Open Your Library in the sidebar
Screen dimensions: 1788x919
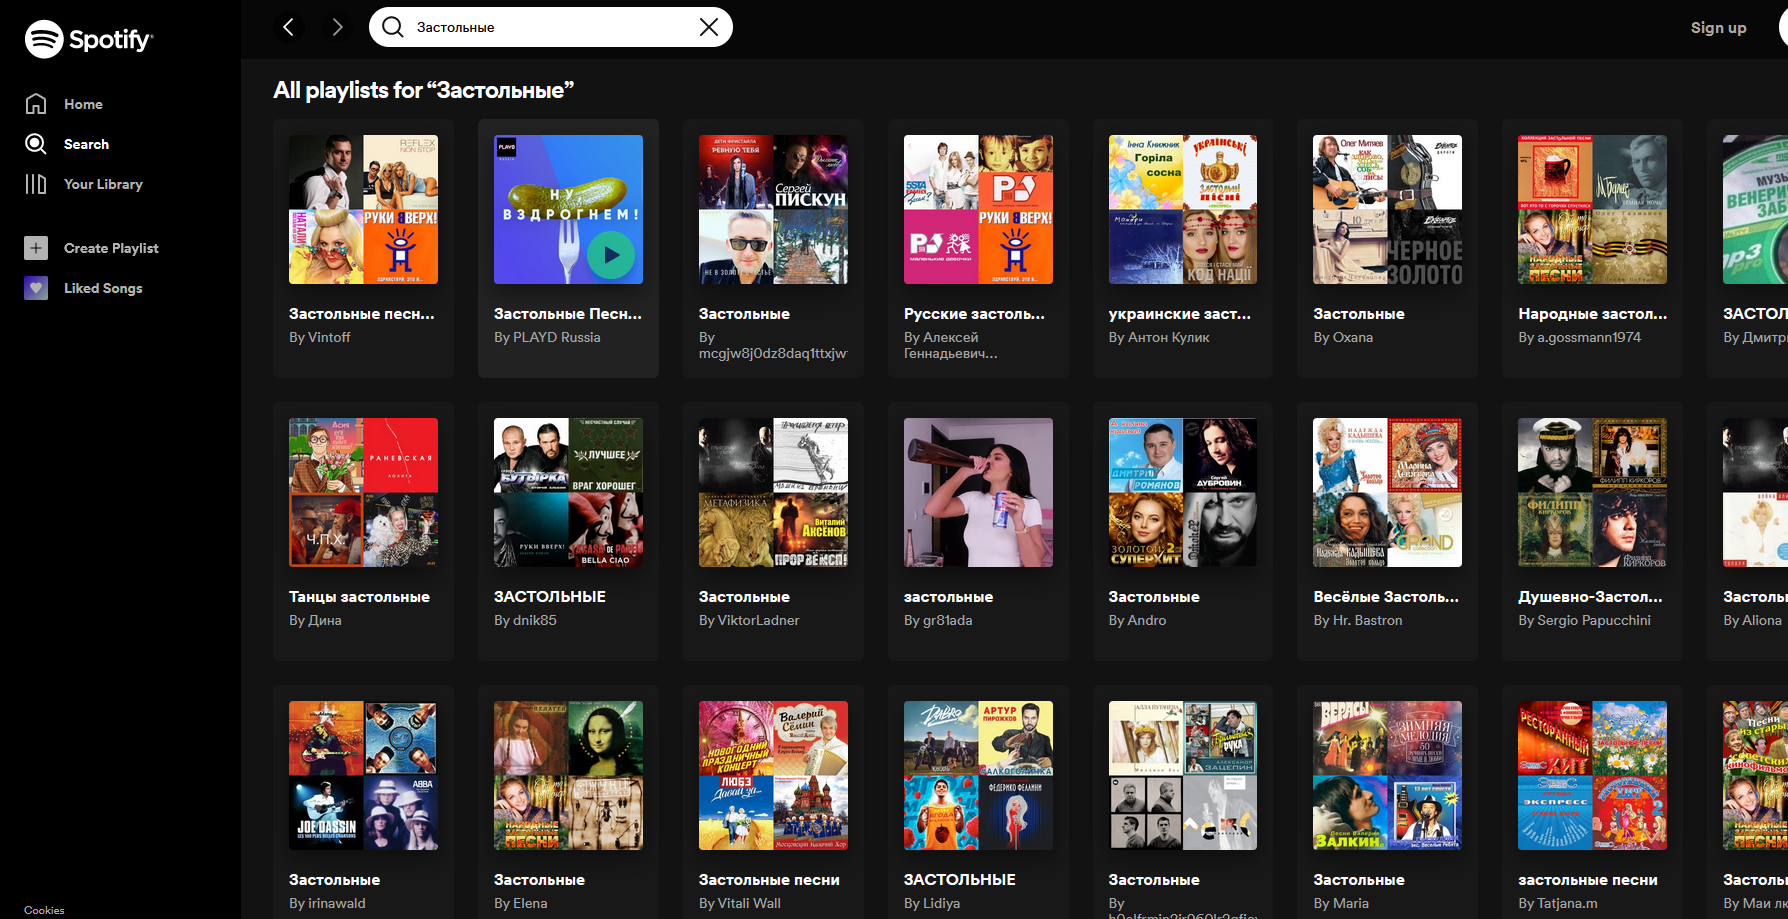(x=84, y=184)
